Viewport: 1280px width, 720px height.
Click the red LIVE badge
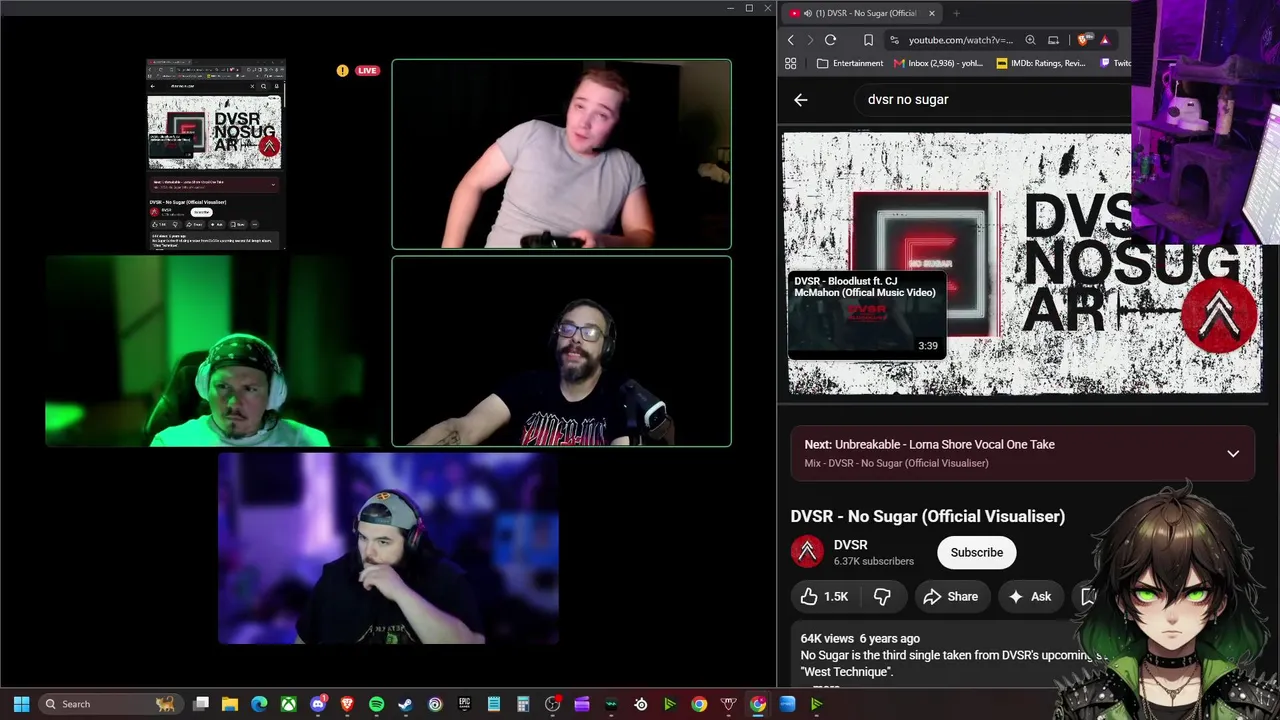click(x=367, y=71)
